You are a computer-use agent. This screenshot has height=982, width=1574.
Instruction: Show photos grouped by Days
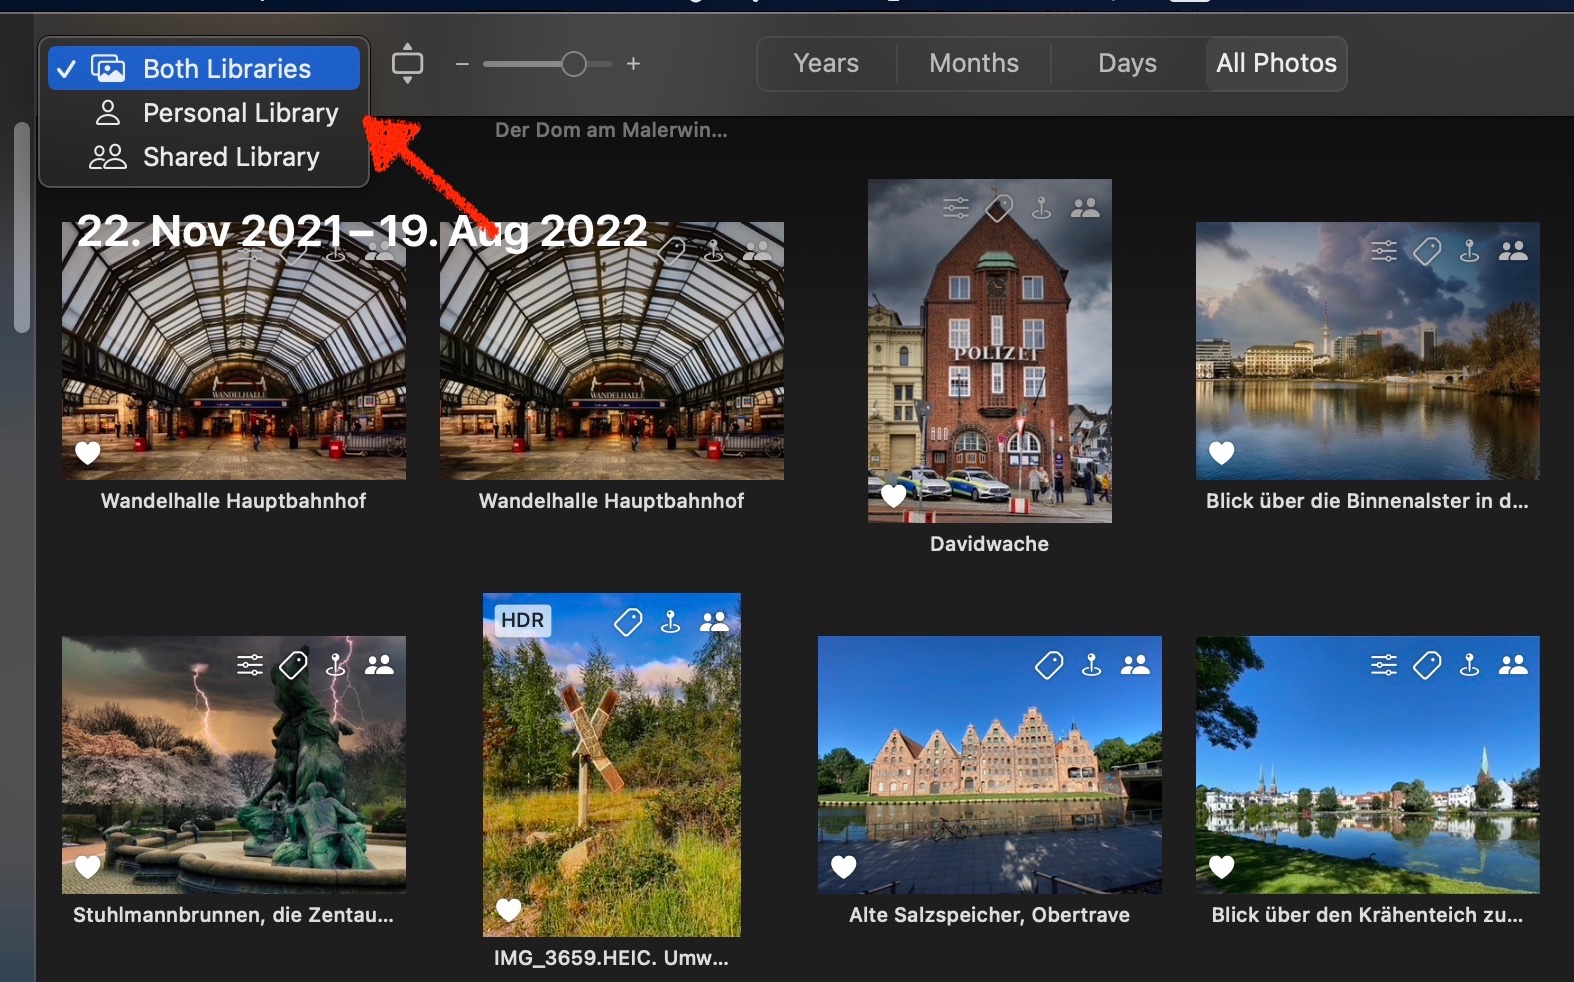[x=1127, y=64]
